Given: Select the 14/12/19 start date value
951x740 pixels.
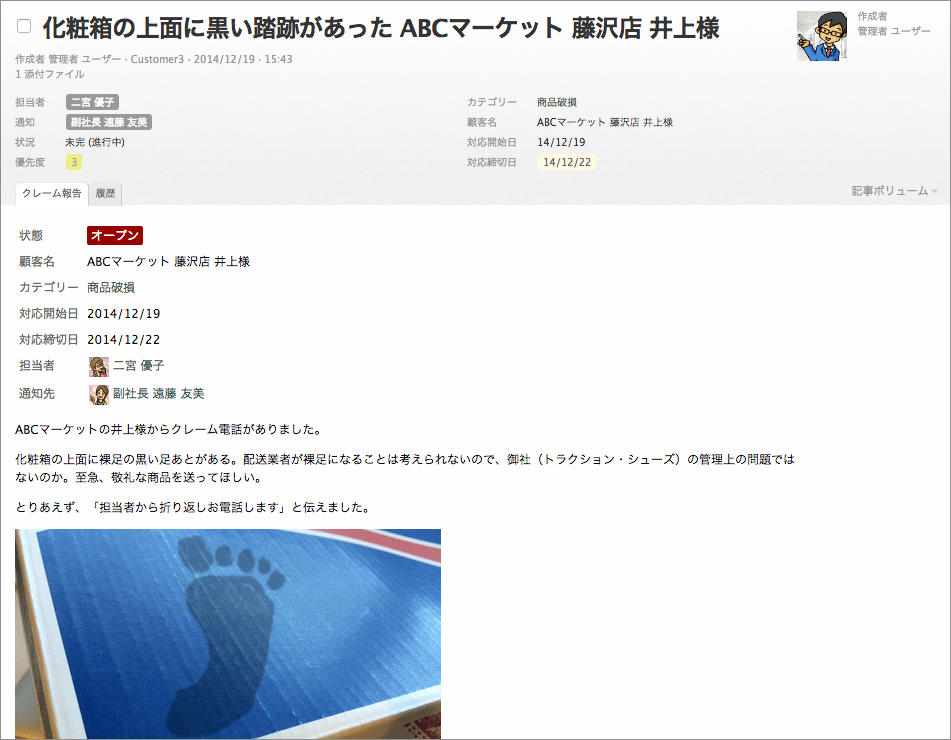Looking at the screenshot, I should (x=562, y=142).
